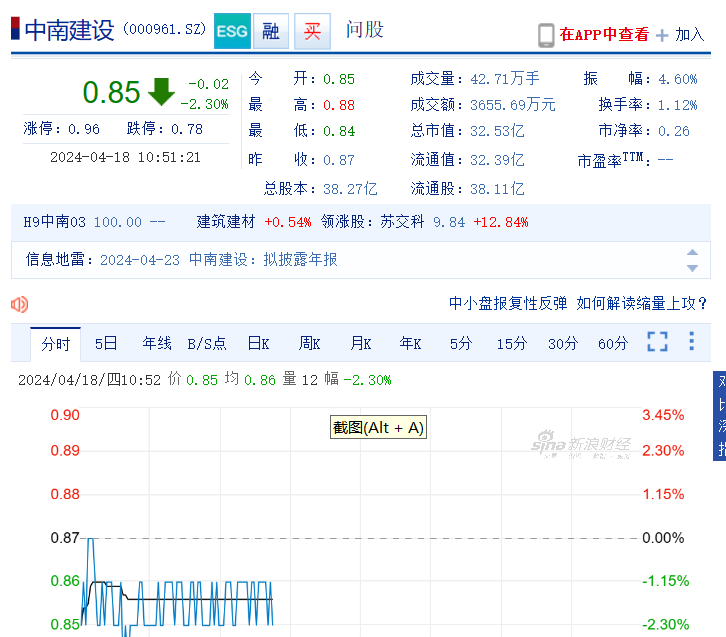Toggle fullscreen chart icon

tap(657, 342)
